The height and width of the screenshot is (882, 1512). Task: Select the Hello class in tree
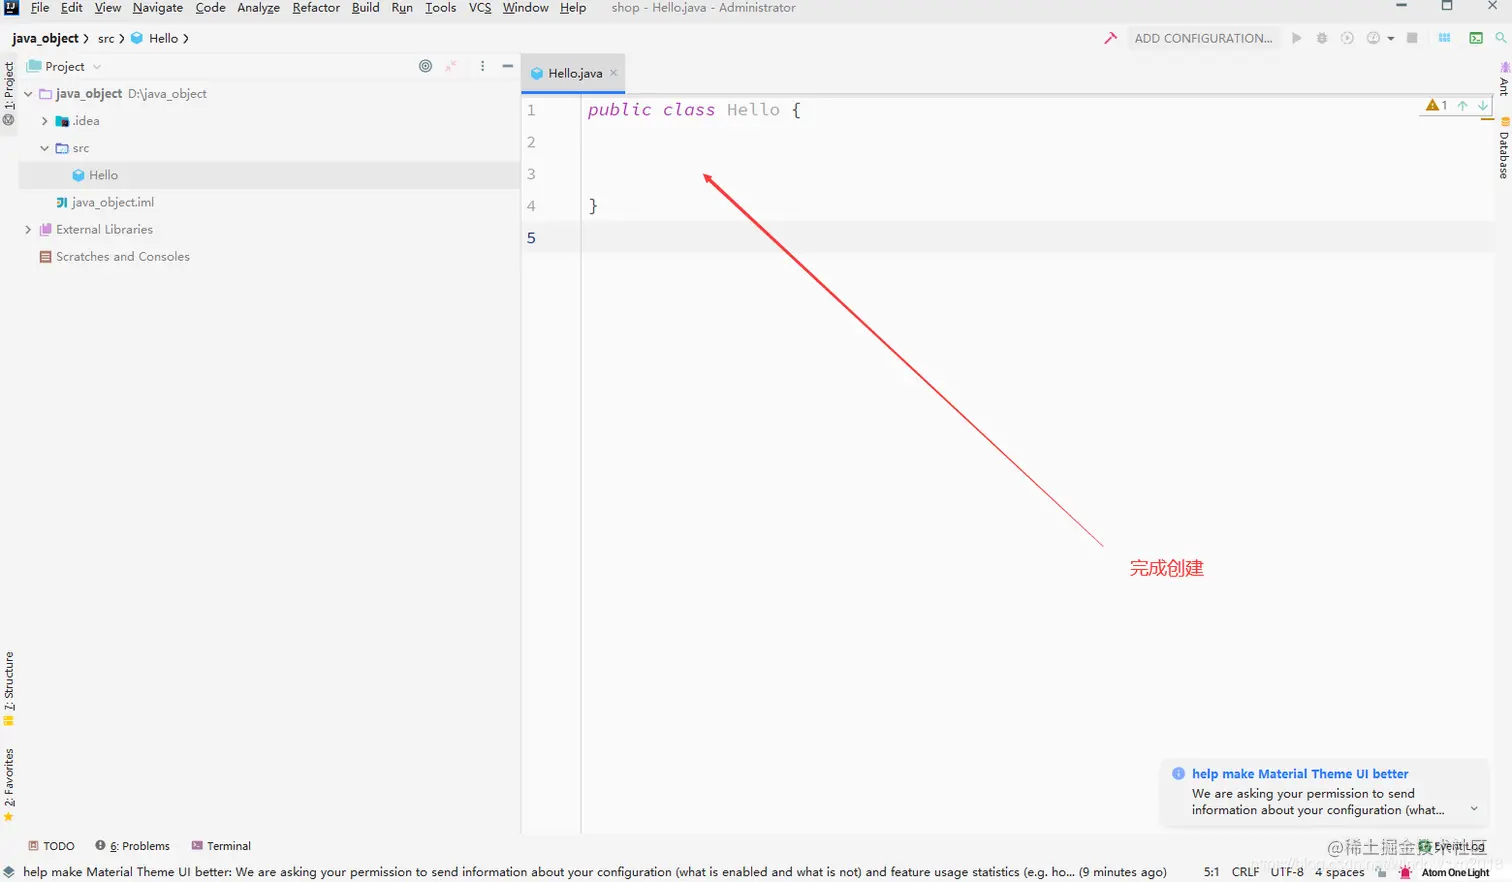tap(269, 175)
